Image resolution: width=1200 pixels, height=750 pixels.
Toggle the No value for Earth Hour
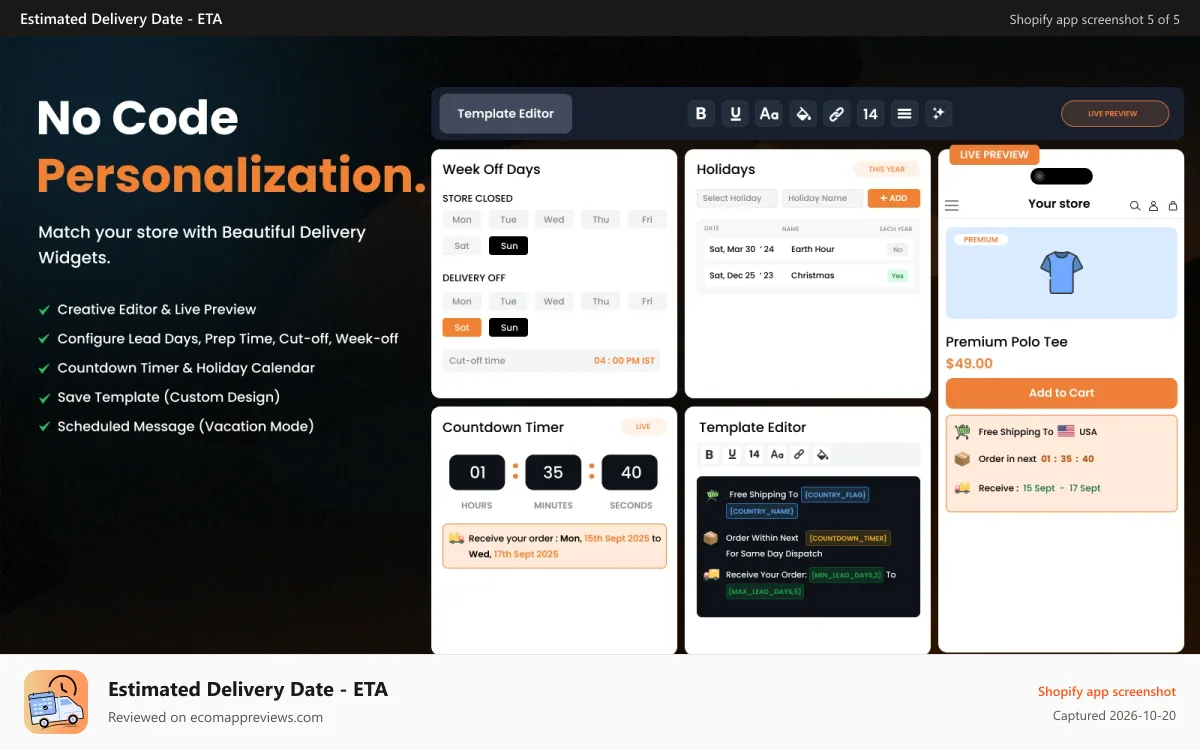(897, 250)
